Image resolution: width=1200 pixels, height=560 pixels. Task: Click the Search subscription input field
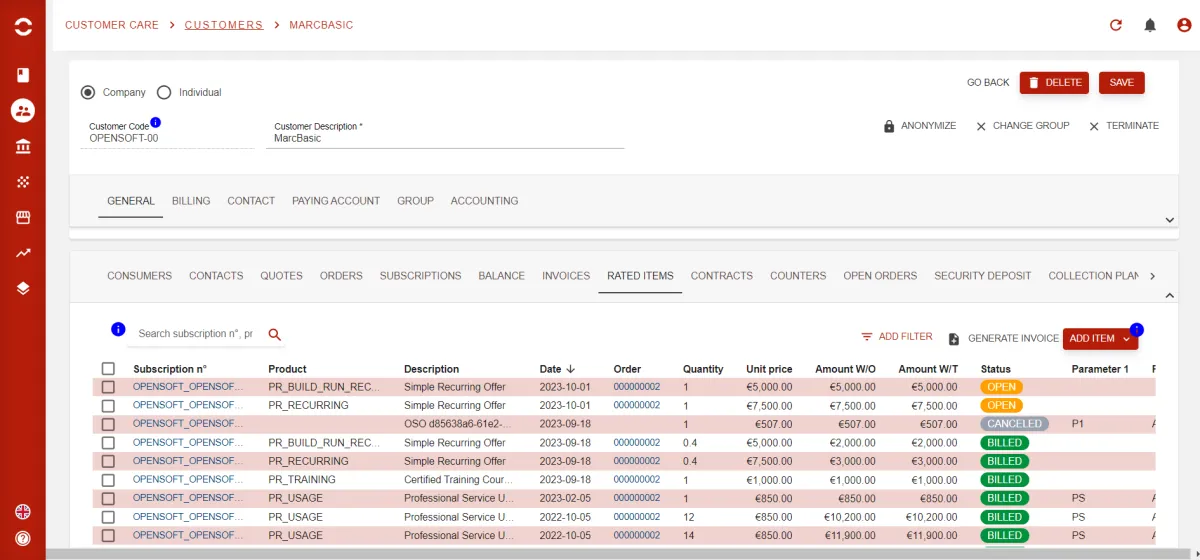coord(195,334)
